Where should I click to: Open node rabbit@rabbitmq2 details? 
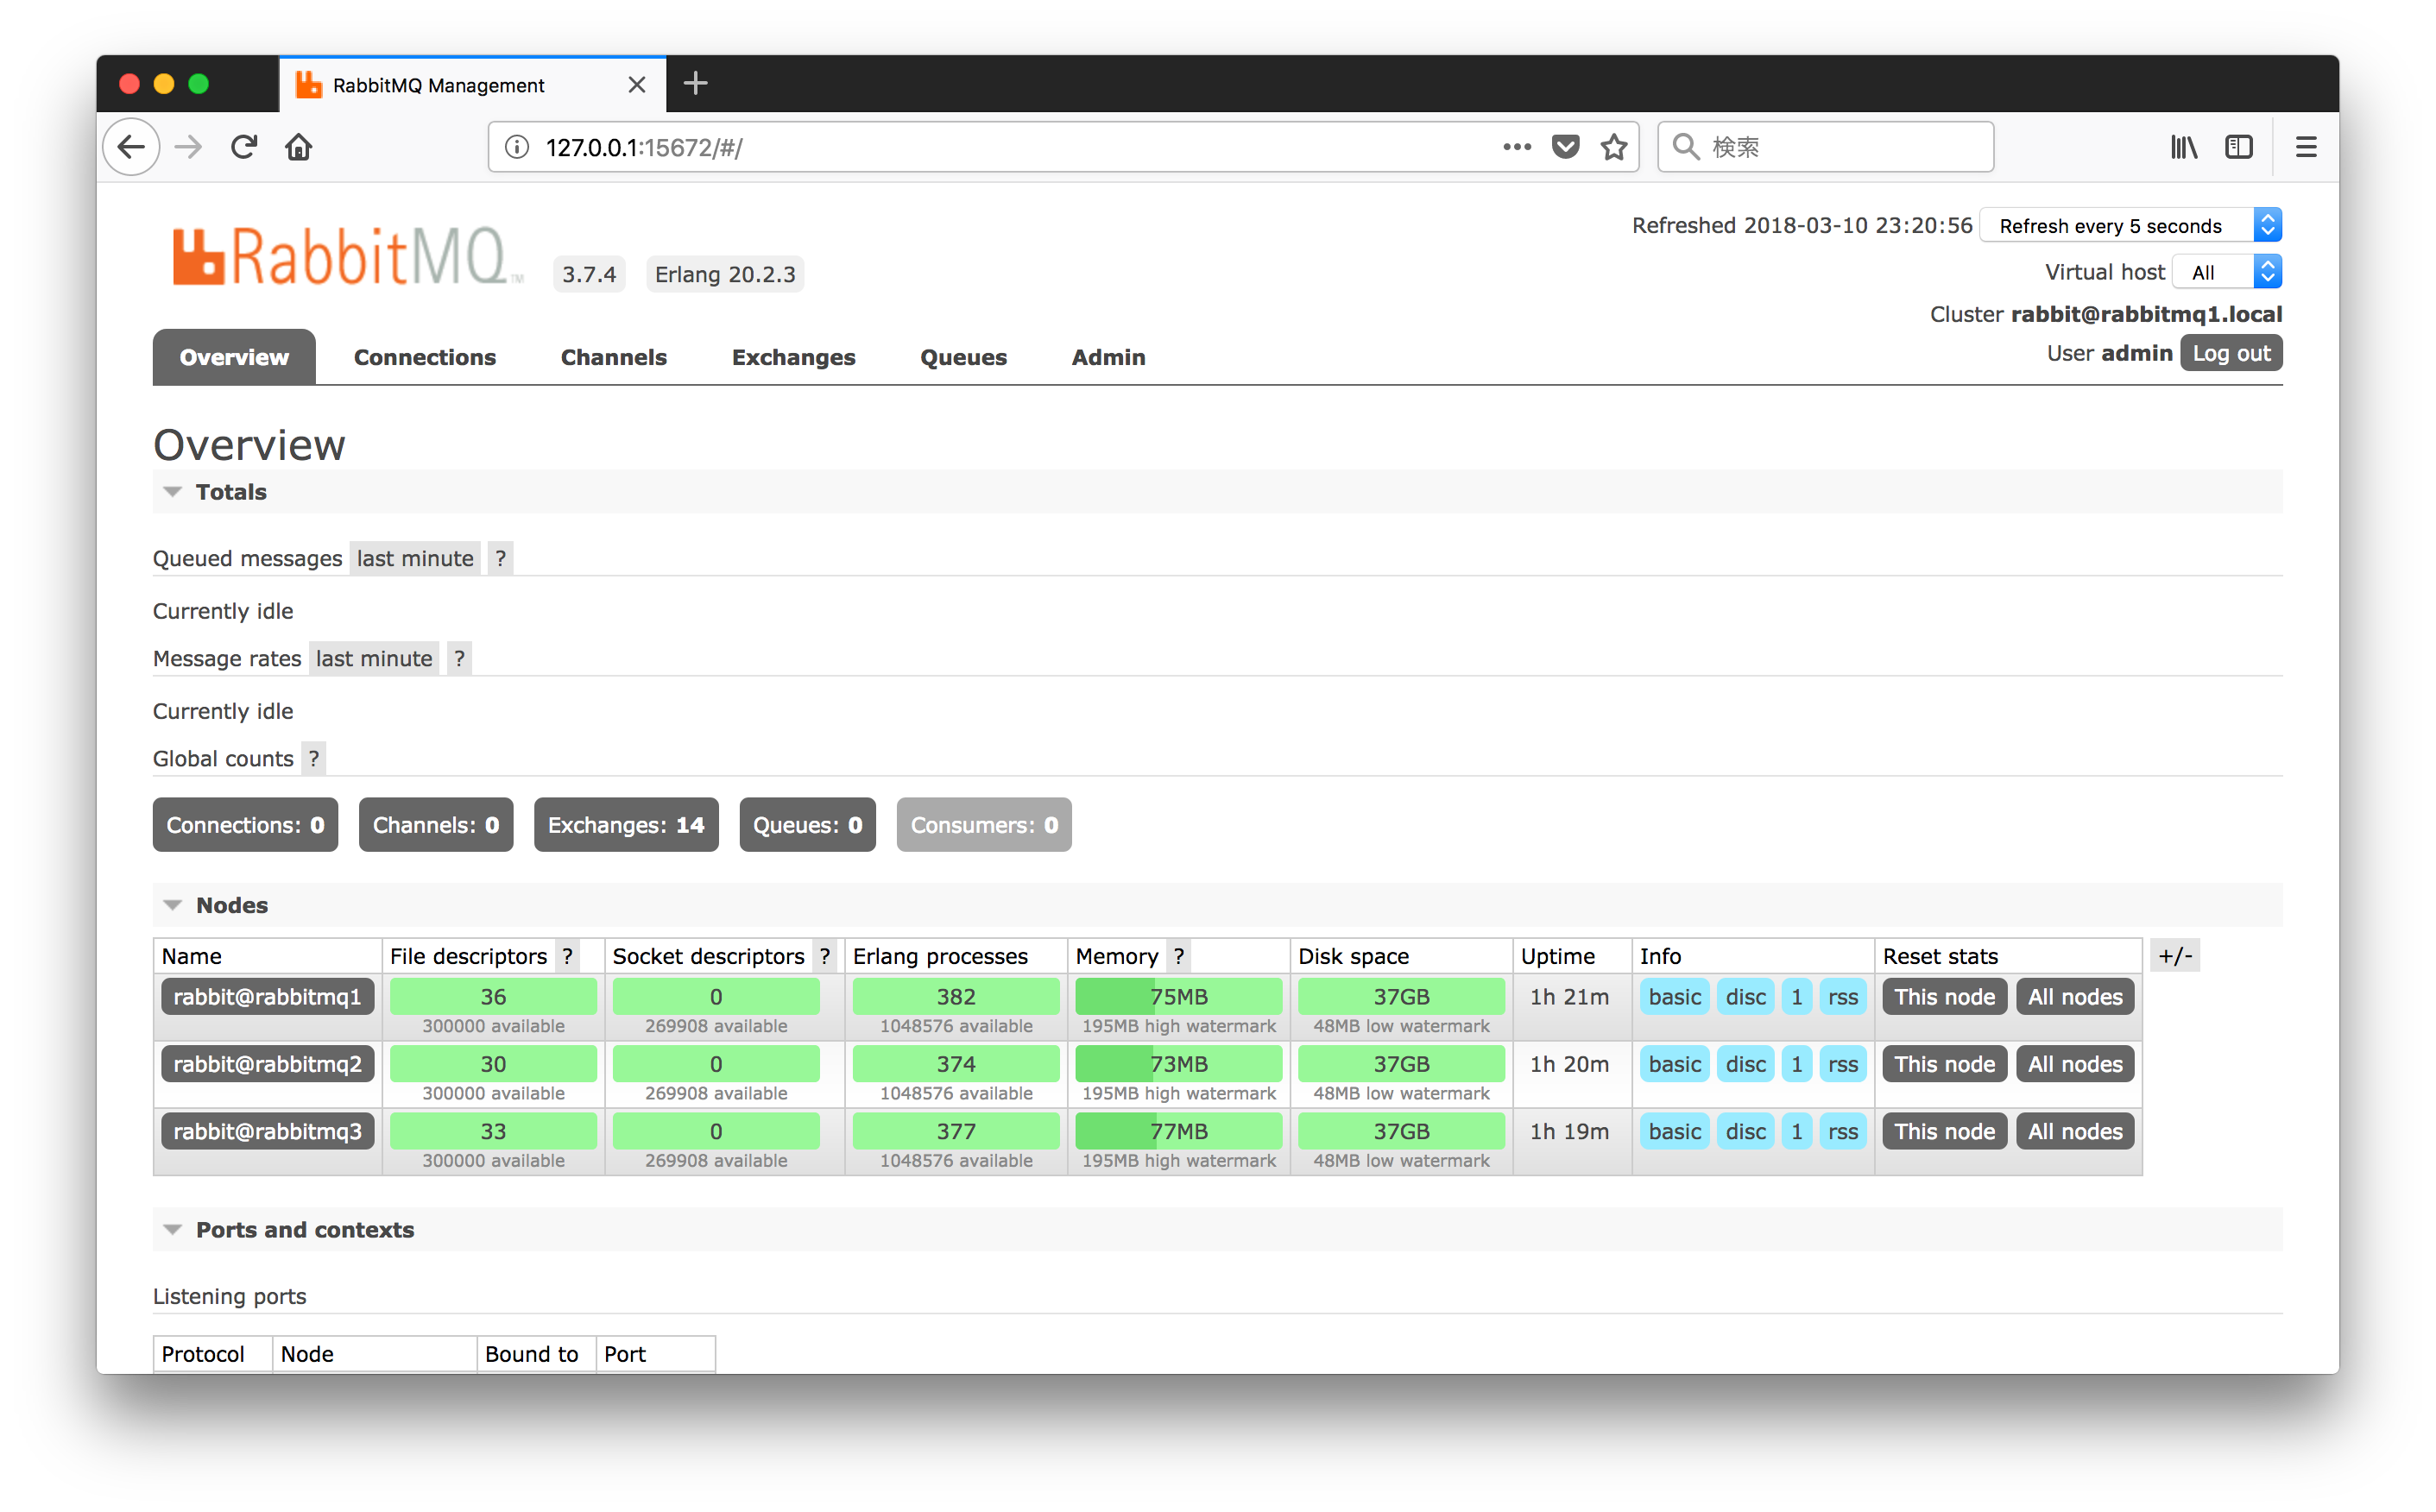point(267,1064)
